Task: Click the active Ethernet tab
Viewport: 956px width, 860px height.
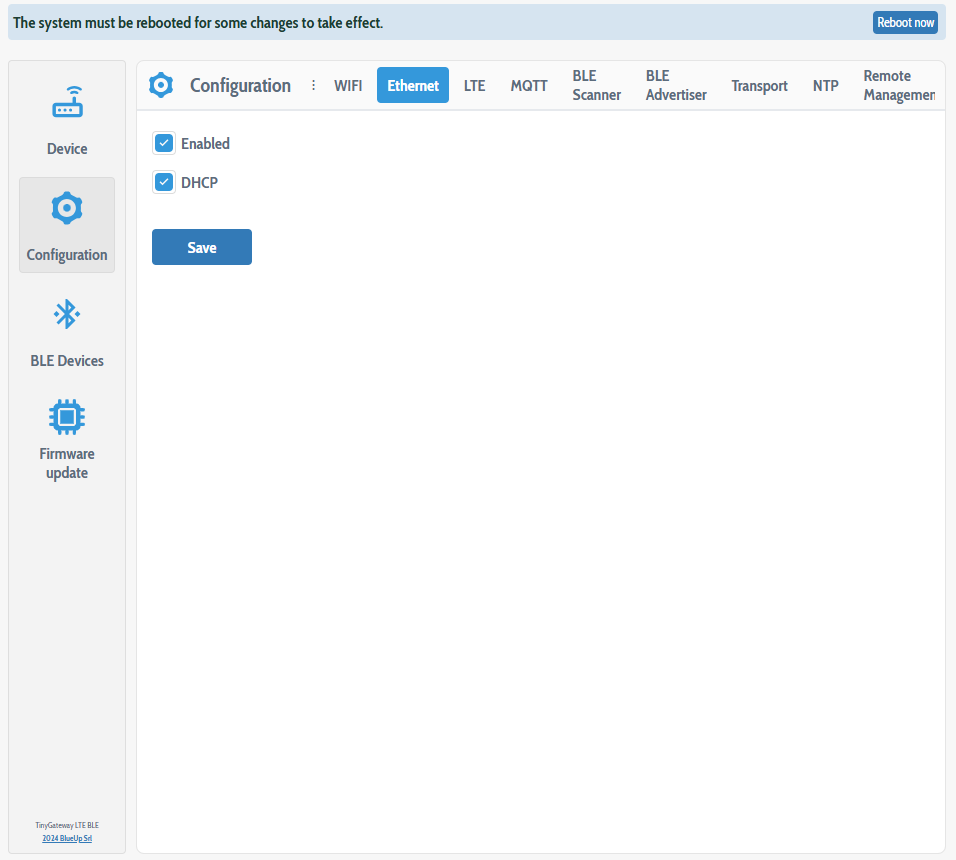Action: coord(413,86)
